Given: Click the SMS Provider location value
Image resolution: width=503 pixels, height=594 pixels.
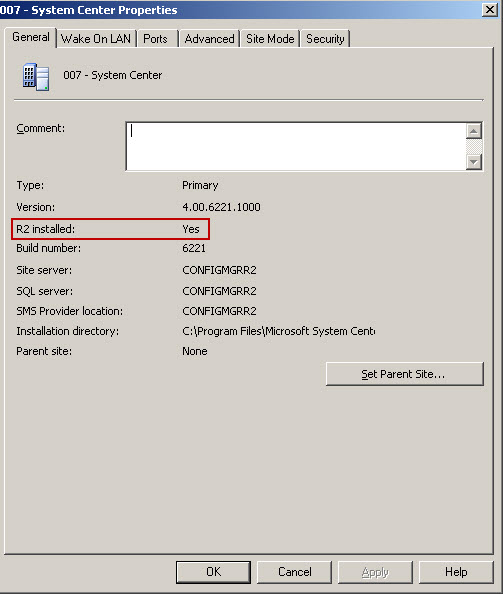Looking at the screenshot, I should [x=219, y=311].
